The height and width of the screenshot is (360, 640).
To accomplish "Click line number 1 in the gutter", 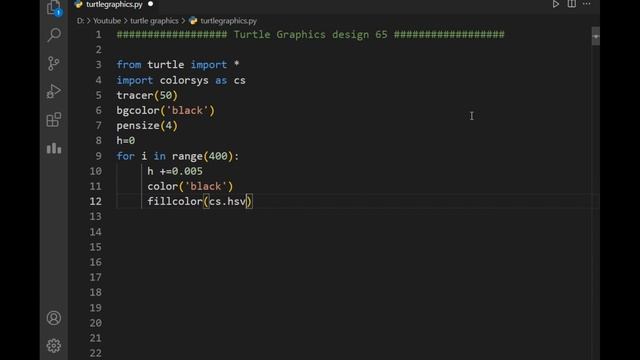I will [x=98, y=35].
